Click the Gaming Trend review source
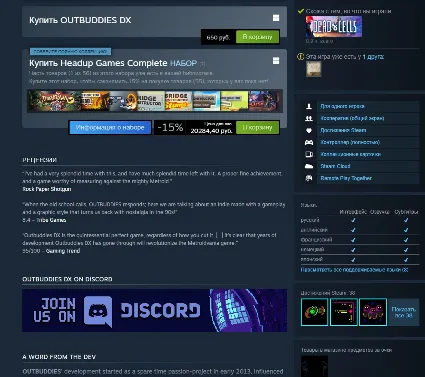425x377 pixels. point(63,251)
